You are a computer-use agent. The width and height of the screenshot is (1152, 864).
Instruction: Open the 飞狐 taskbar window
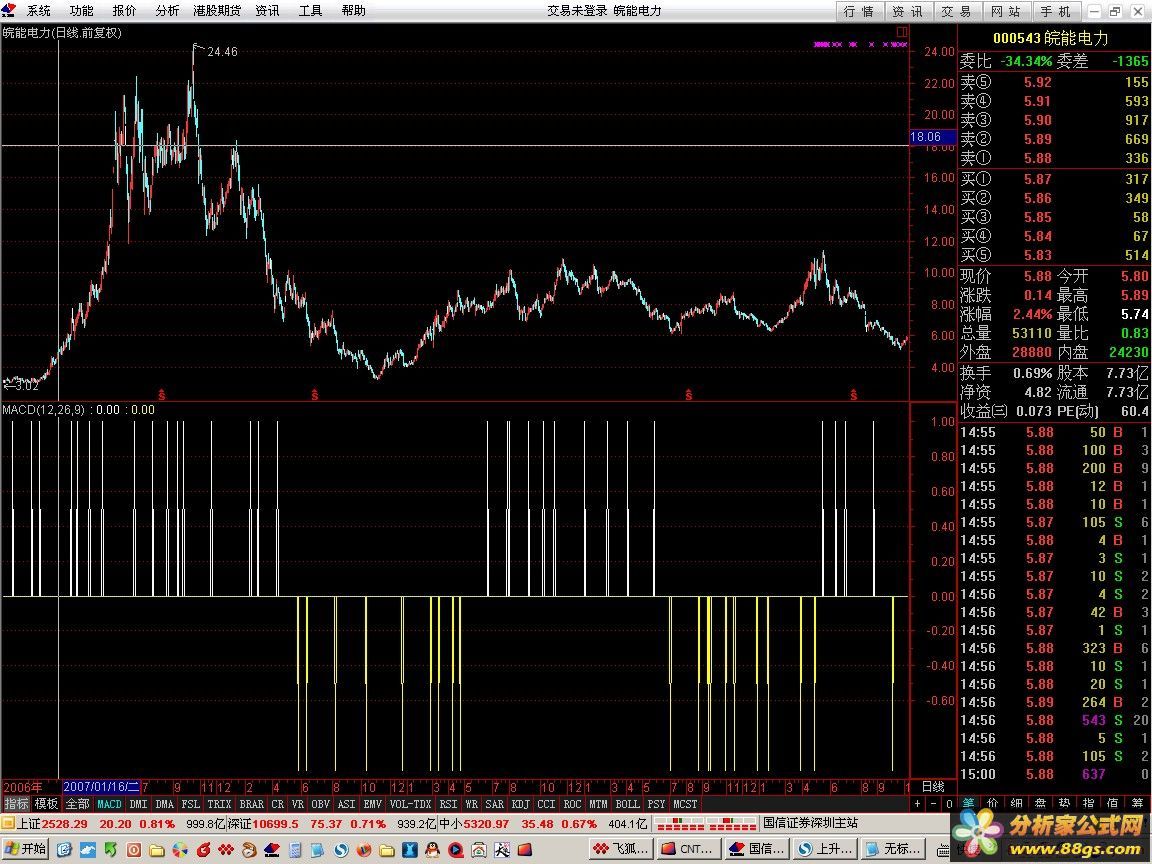[622, 849]
